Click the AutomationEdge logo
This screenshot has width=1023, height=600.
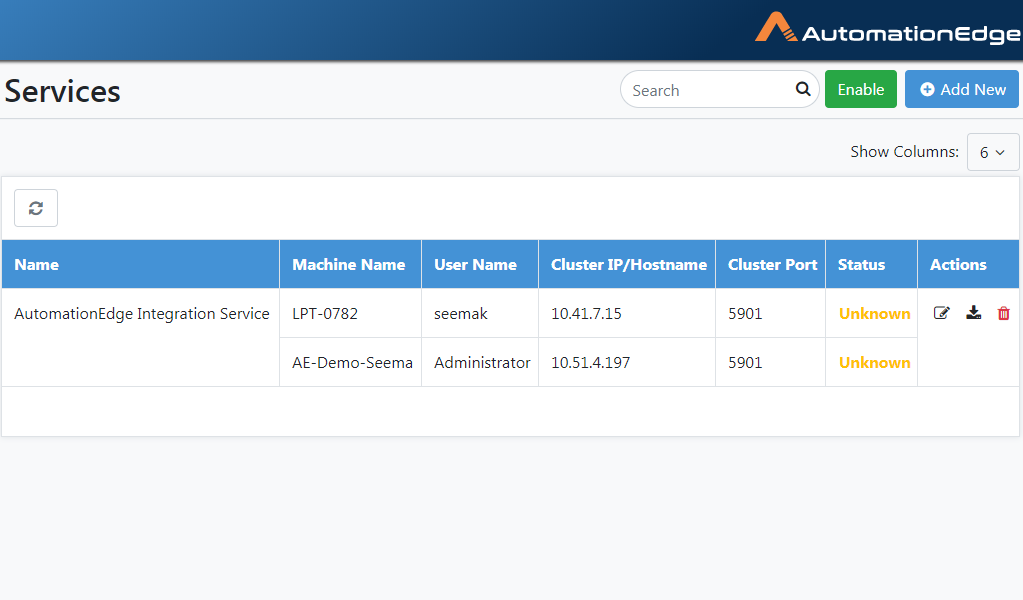[888, 29]
